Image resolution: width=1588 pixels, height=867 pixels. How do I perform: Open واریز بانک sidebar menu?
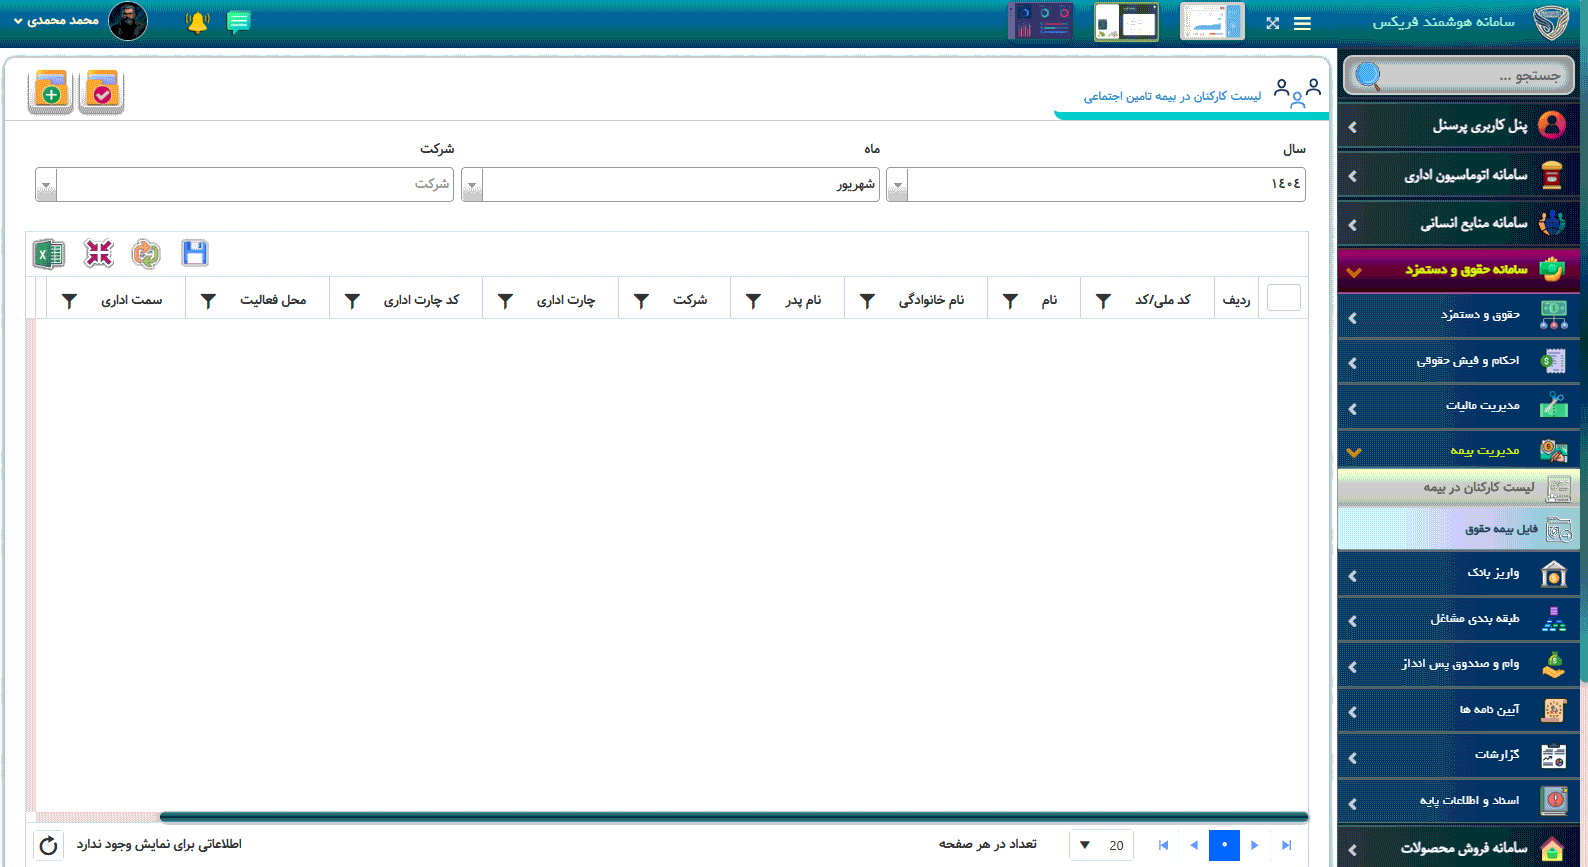point(1492,573)
